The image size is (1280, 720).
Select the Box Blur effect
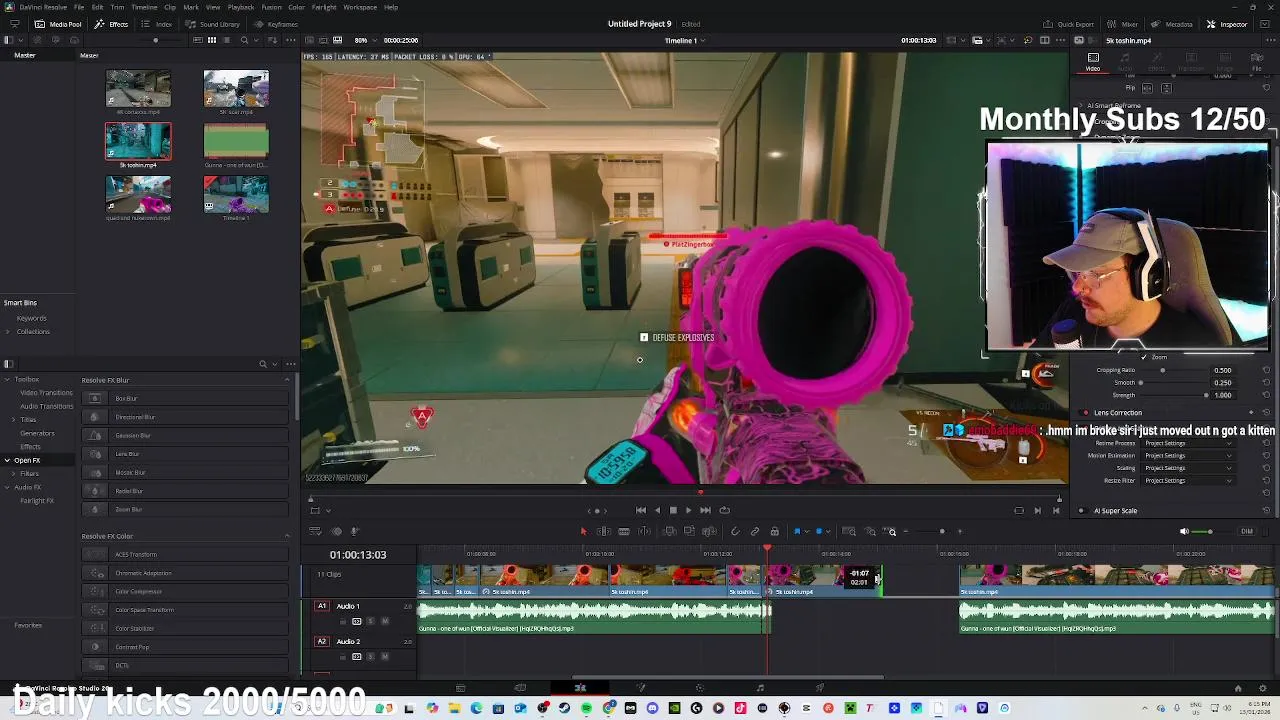click(x=185, y=398)
